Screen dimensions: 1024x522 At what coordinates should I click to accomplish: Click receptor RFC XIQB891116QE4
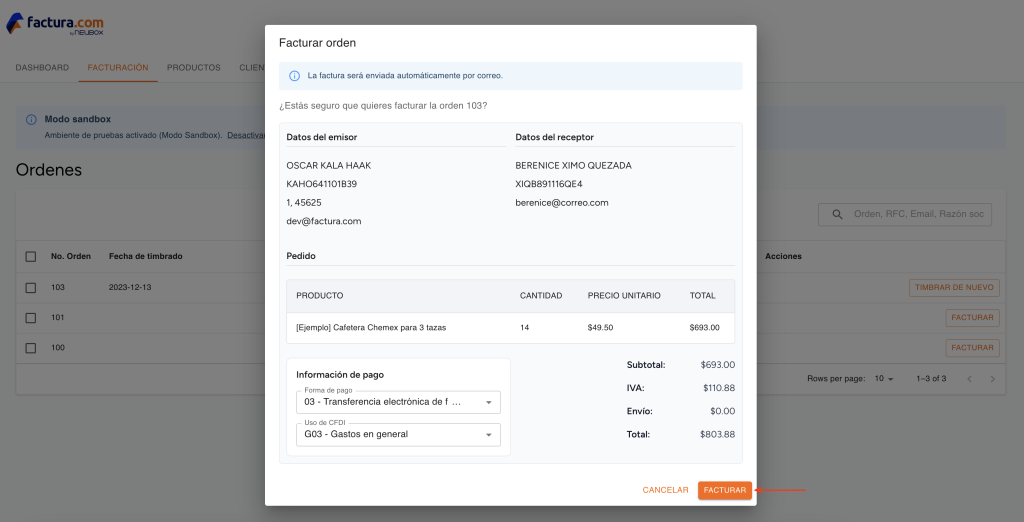click(549, 184)
